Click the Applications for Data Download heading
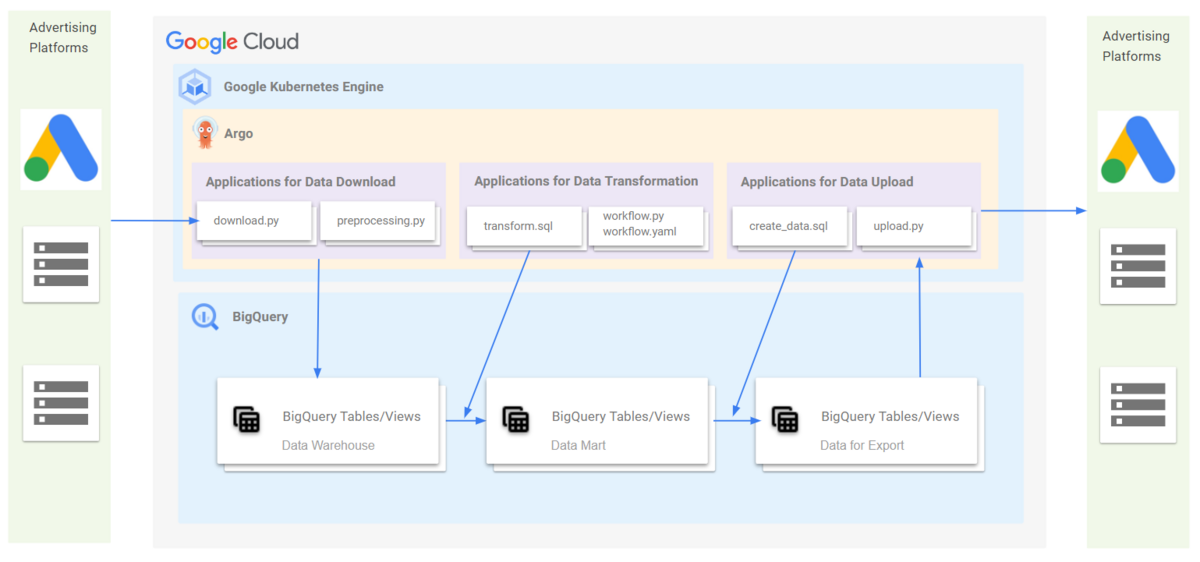1200x562 pixels. [300, 182]
